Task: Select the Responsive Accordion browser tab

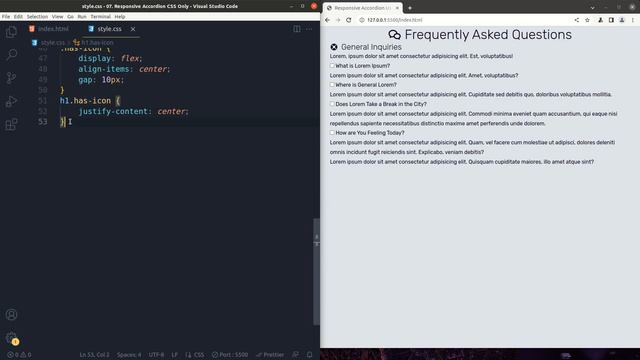Action: tap(362, 8)
